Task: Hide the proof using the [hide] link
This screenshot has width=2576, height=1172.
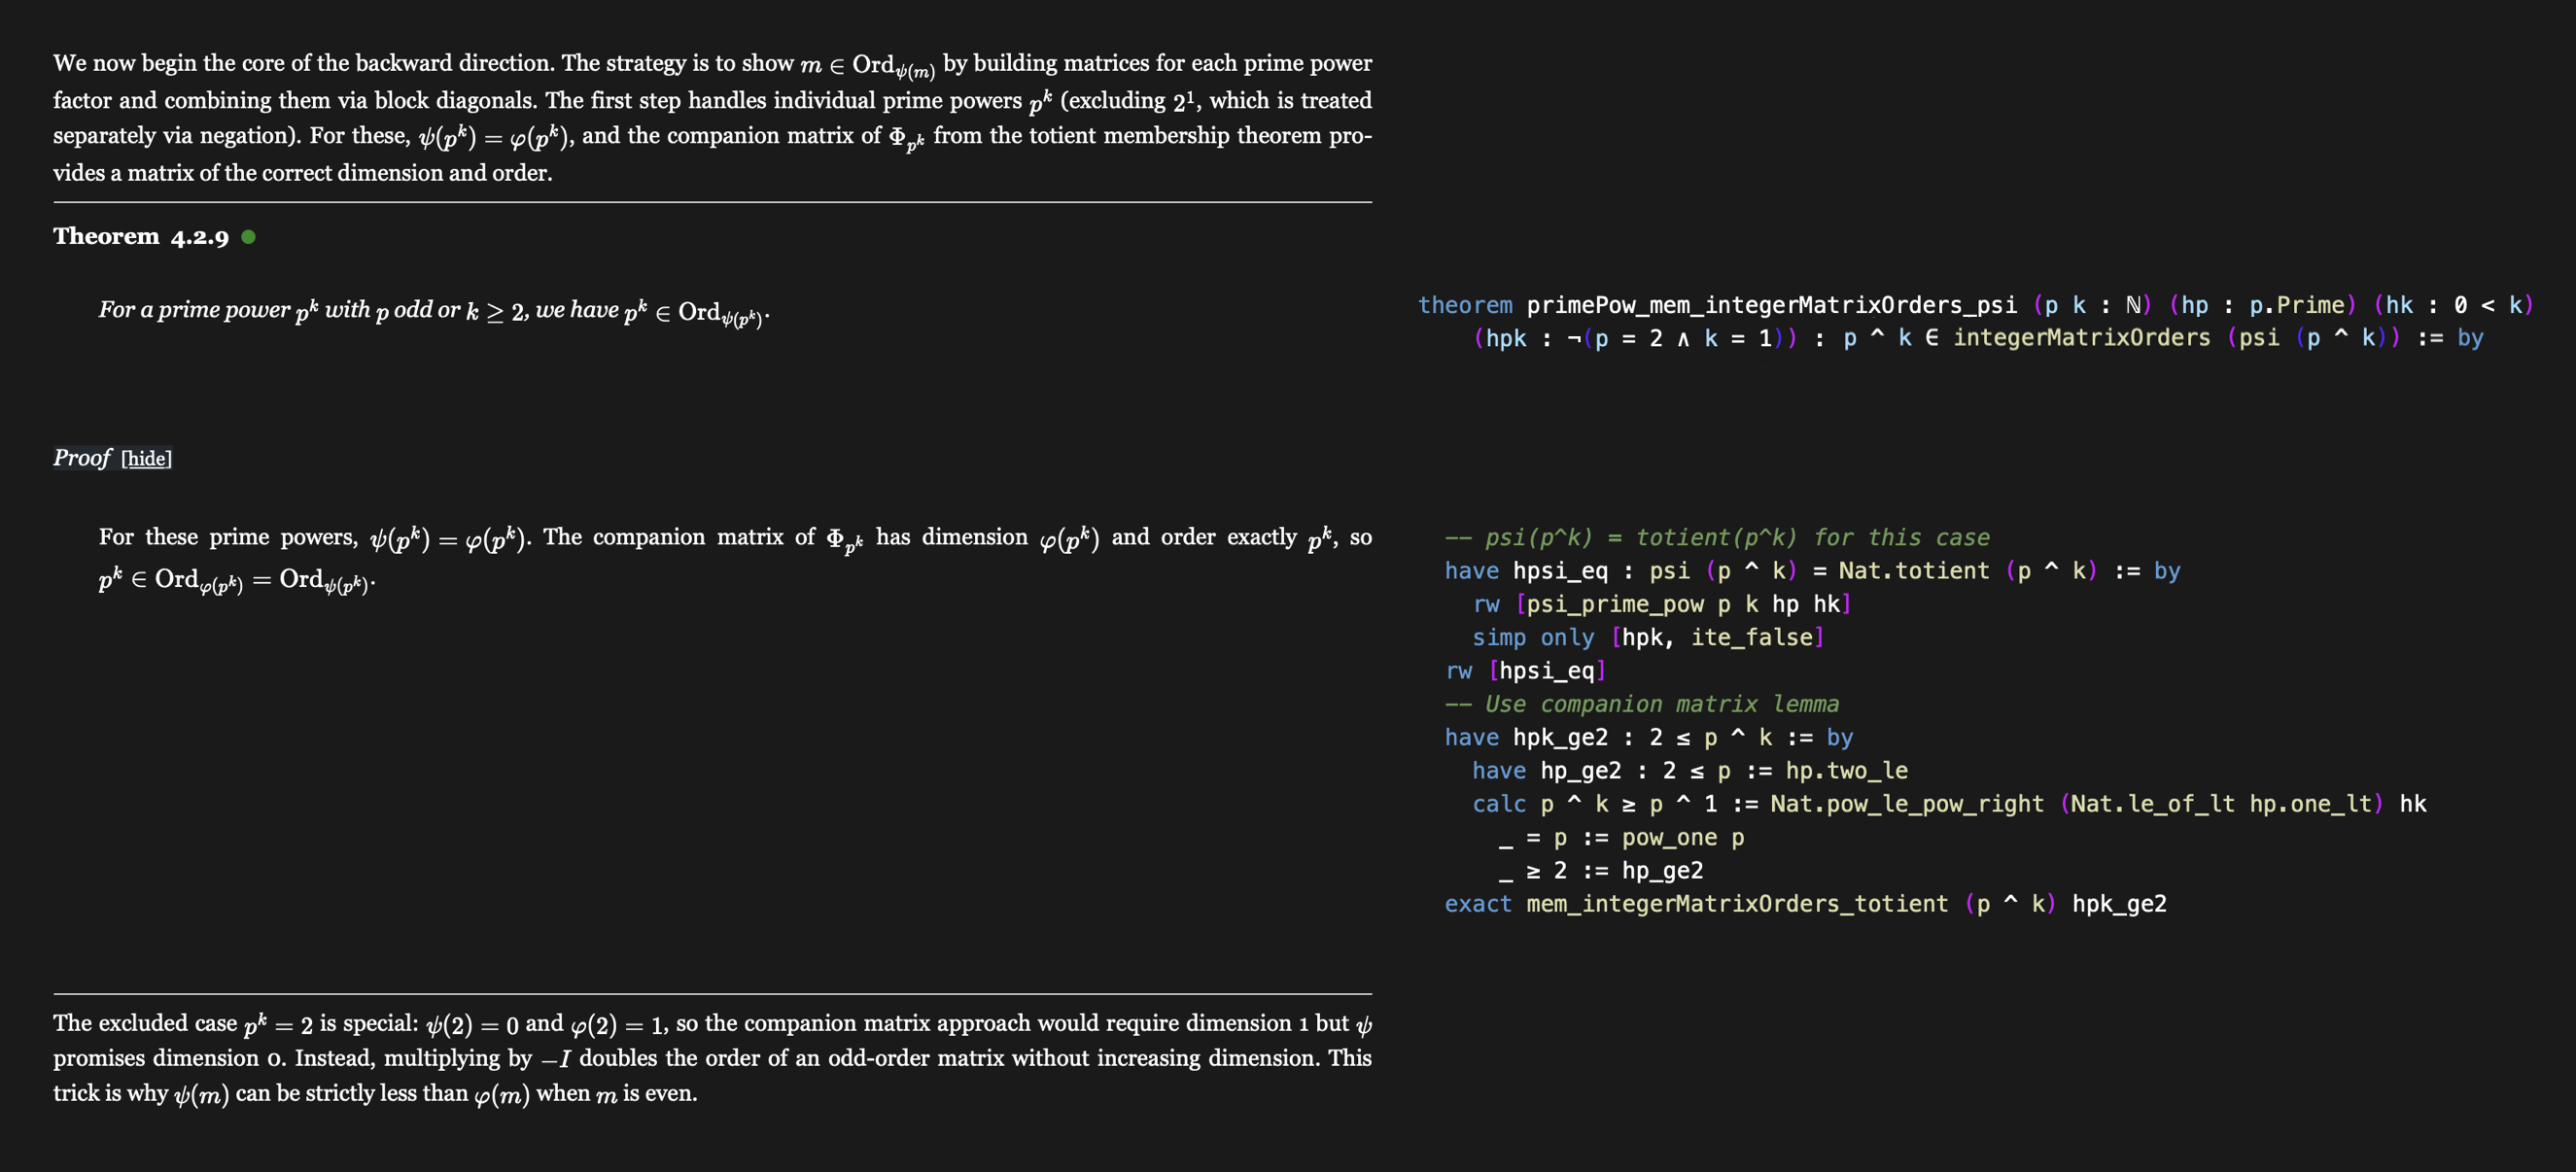Action: pyautogui.click(x=146, y=458)
